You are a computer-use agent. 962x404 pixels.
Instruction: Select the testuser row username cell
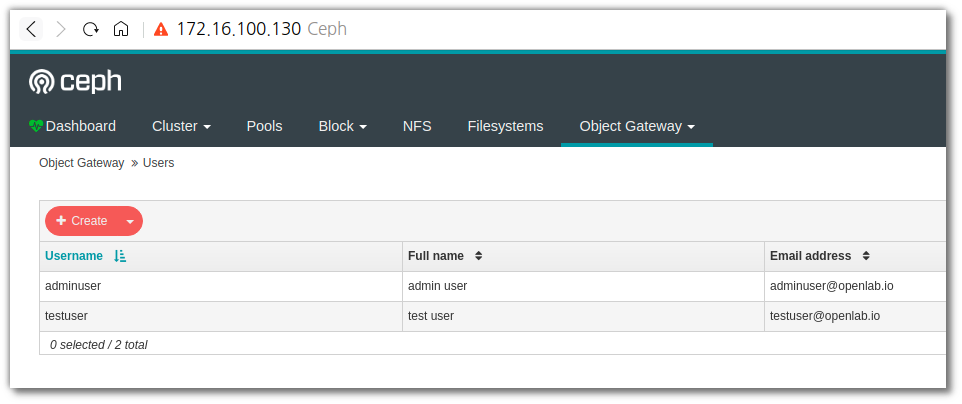(x=221, y=316)
